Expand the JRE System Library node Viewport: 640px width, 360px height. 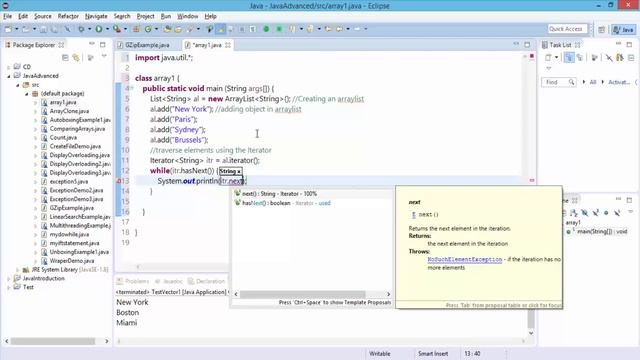pos(18,270)
